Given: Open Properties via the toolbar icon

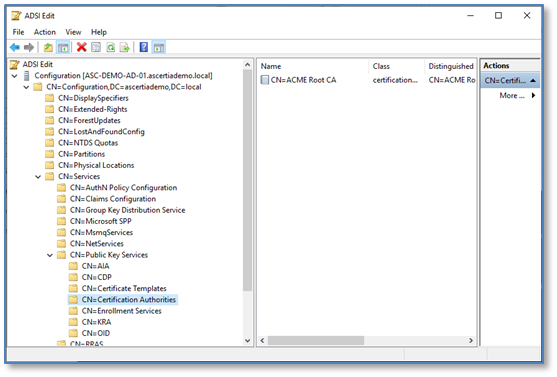Looking at the screenshot, I should [96, 47].
